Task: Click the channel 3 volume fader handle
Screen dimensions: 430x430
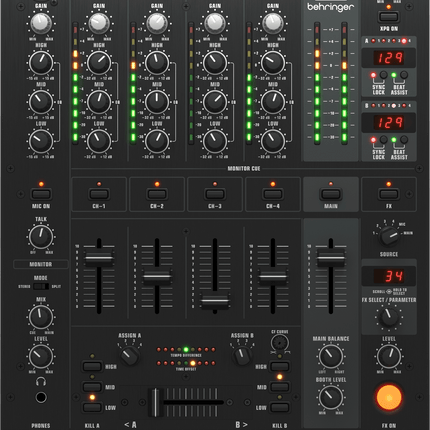Action: [x=215, y=301]
